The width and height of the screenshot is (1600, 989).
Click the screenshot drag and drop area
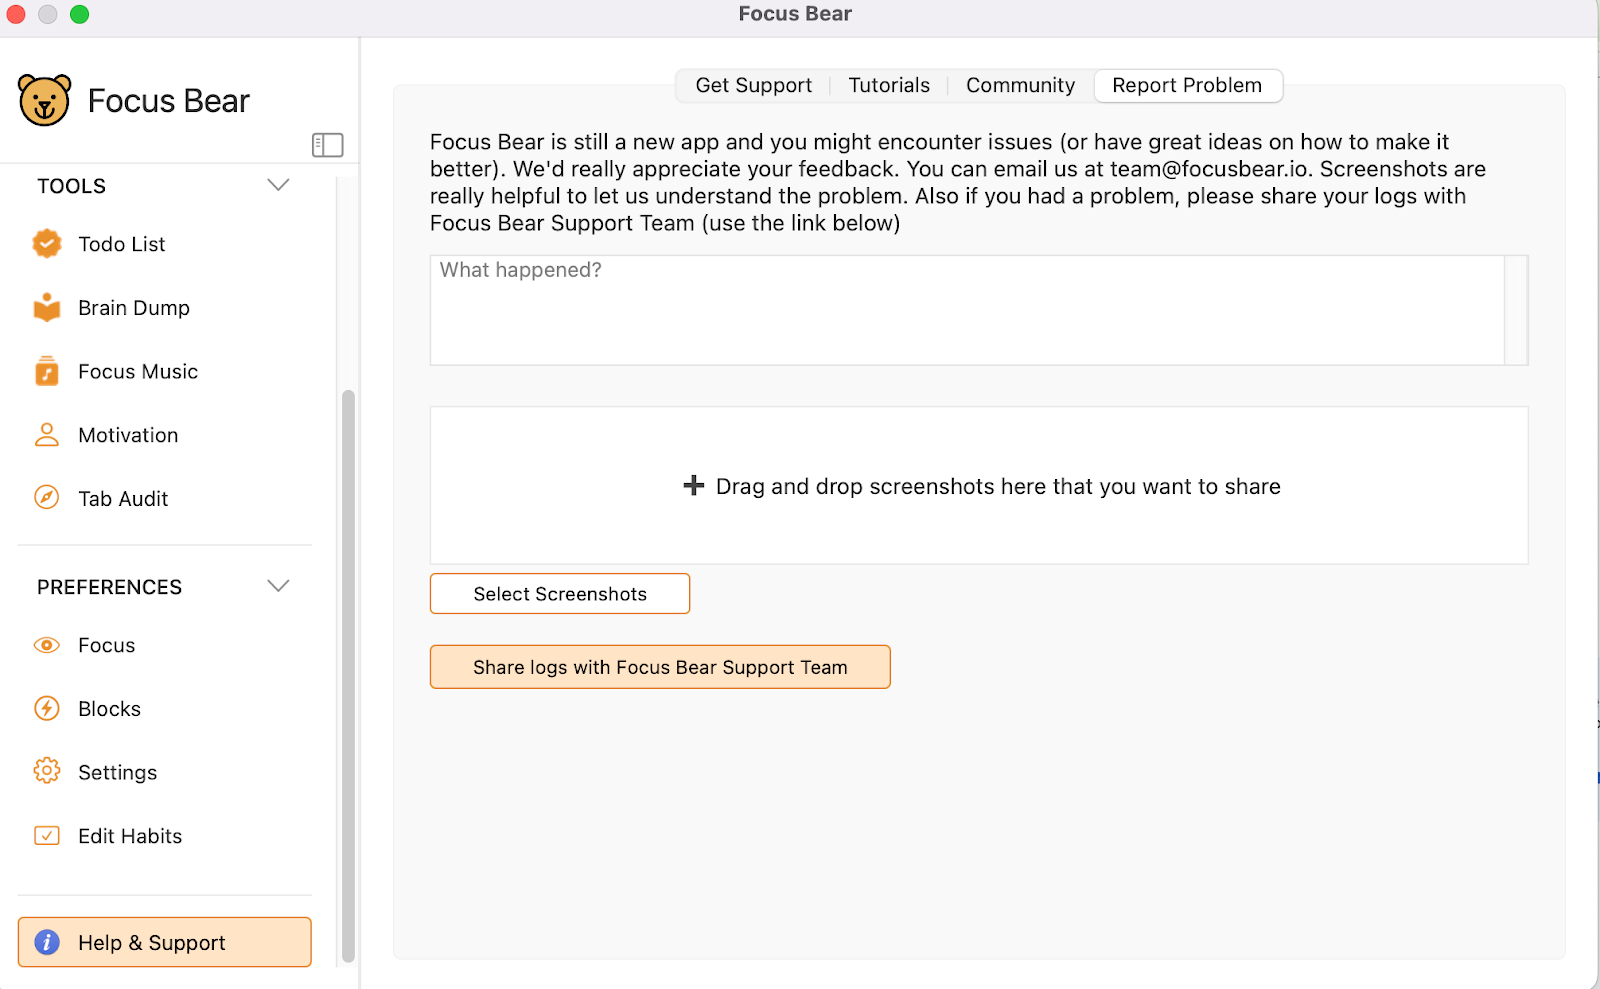[x=979, y=485]
